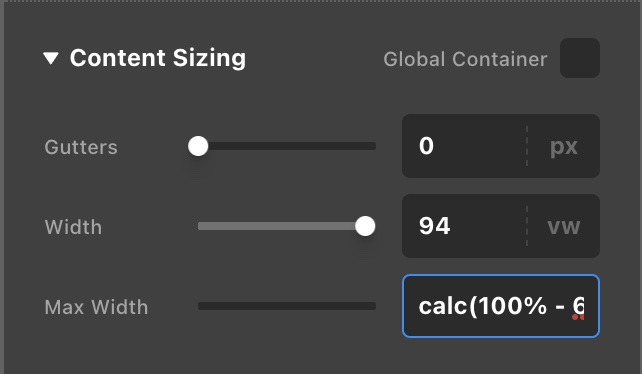Image resolution: width=642 pixels, height=374 pixels.
Task: Toggle the Global Container checkbox
Action: [580, 58]
